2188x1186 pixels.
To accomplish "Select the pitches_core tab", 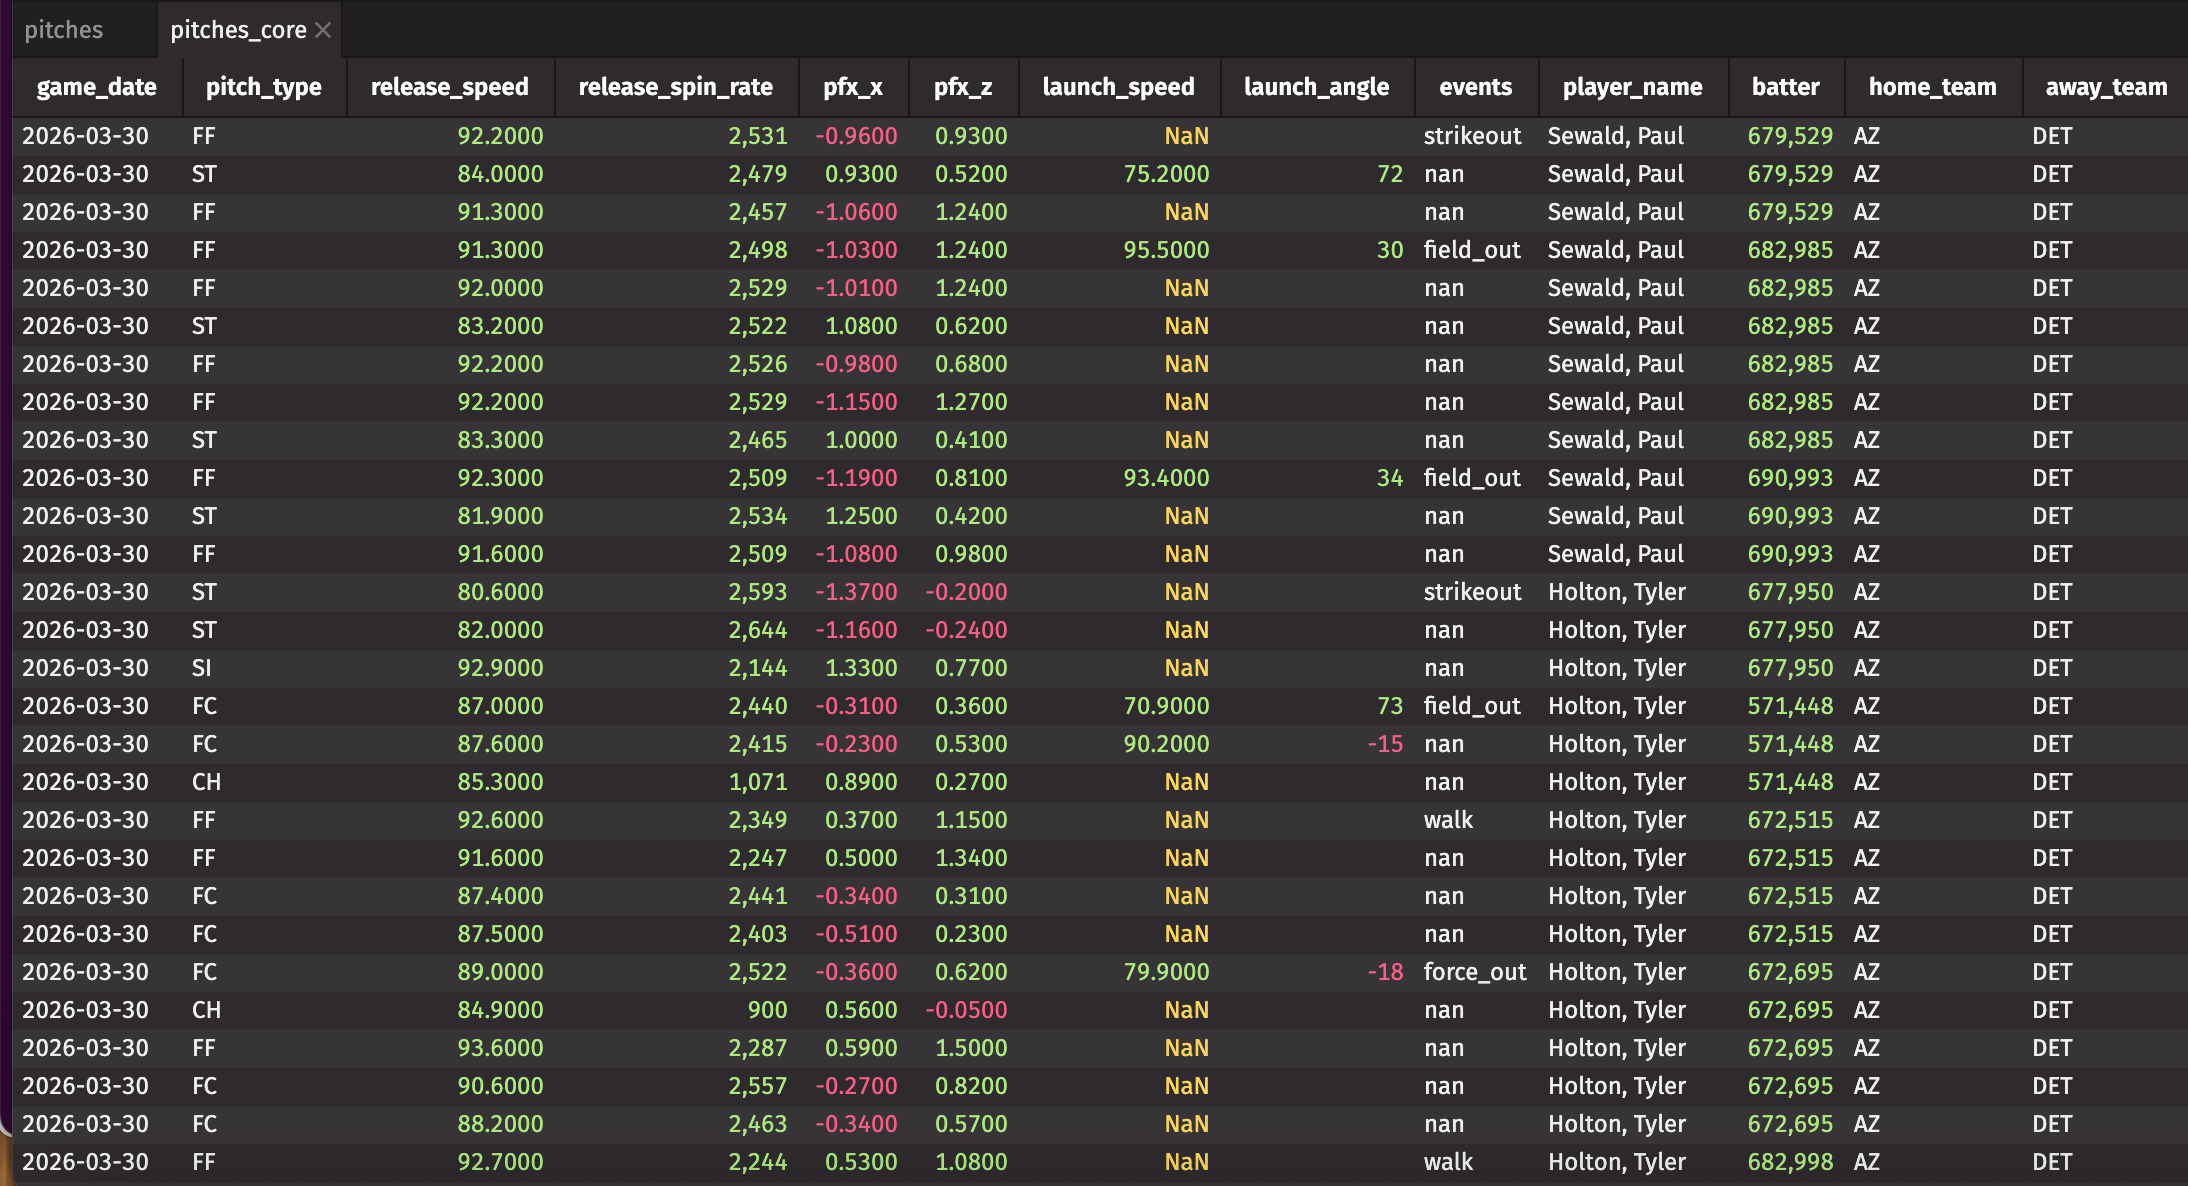I will click(238, 30).
